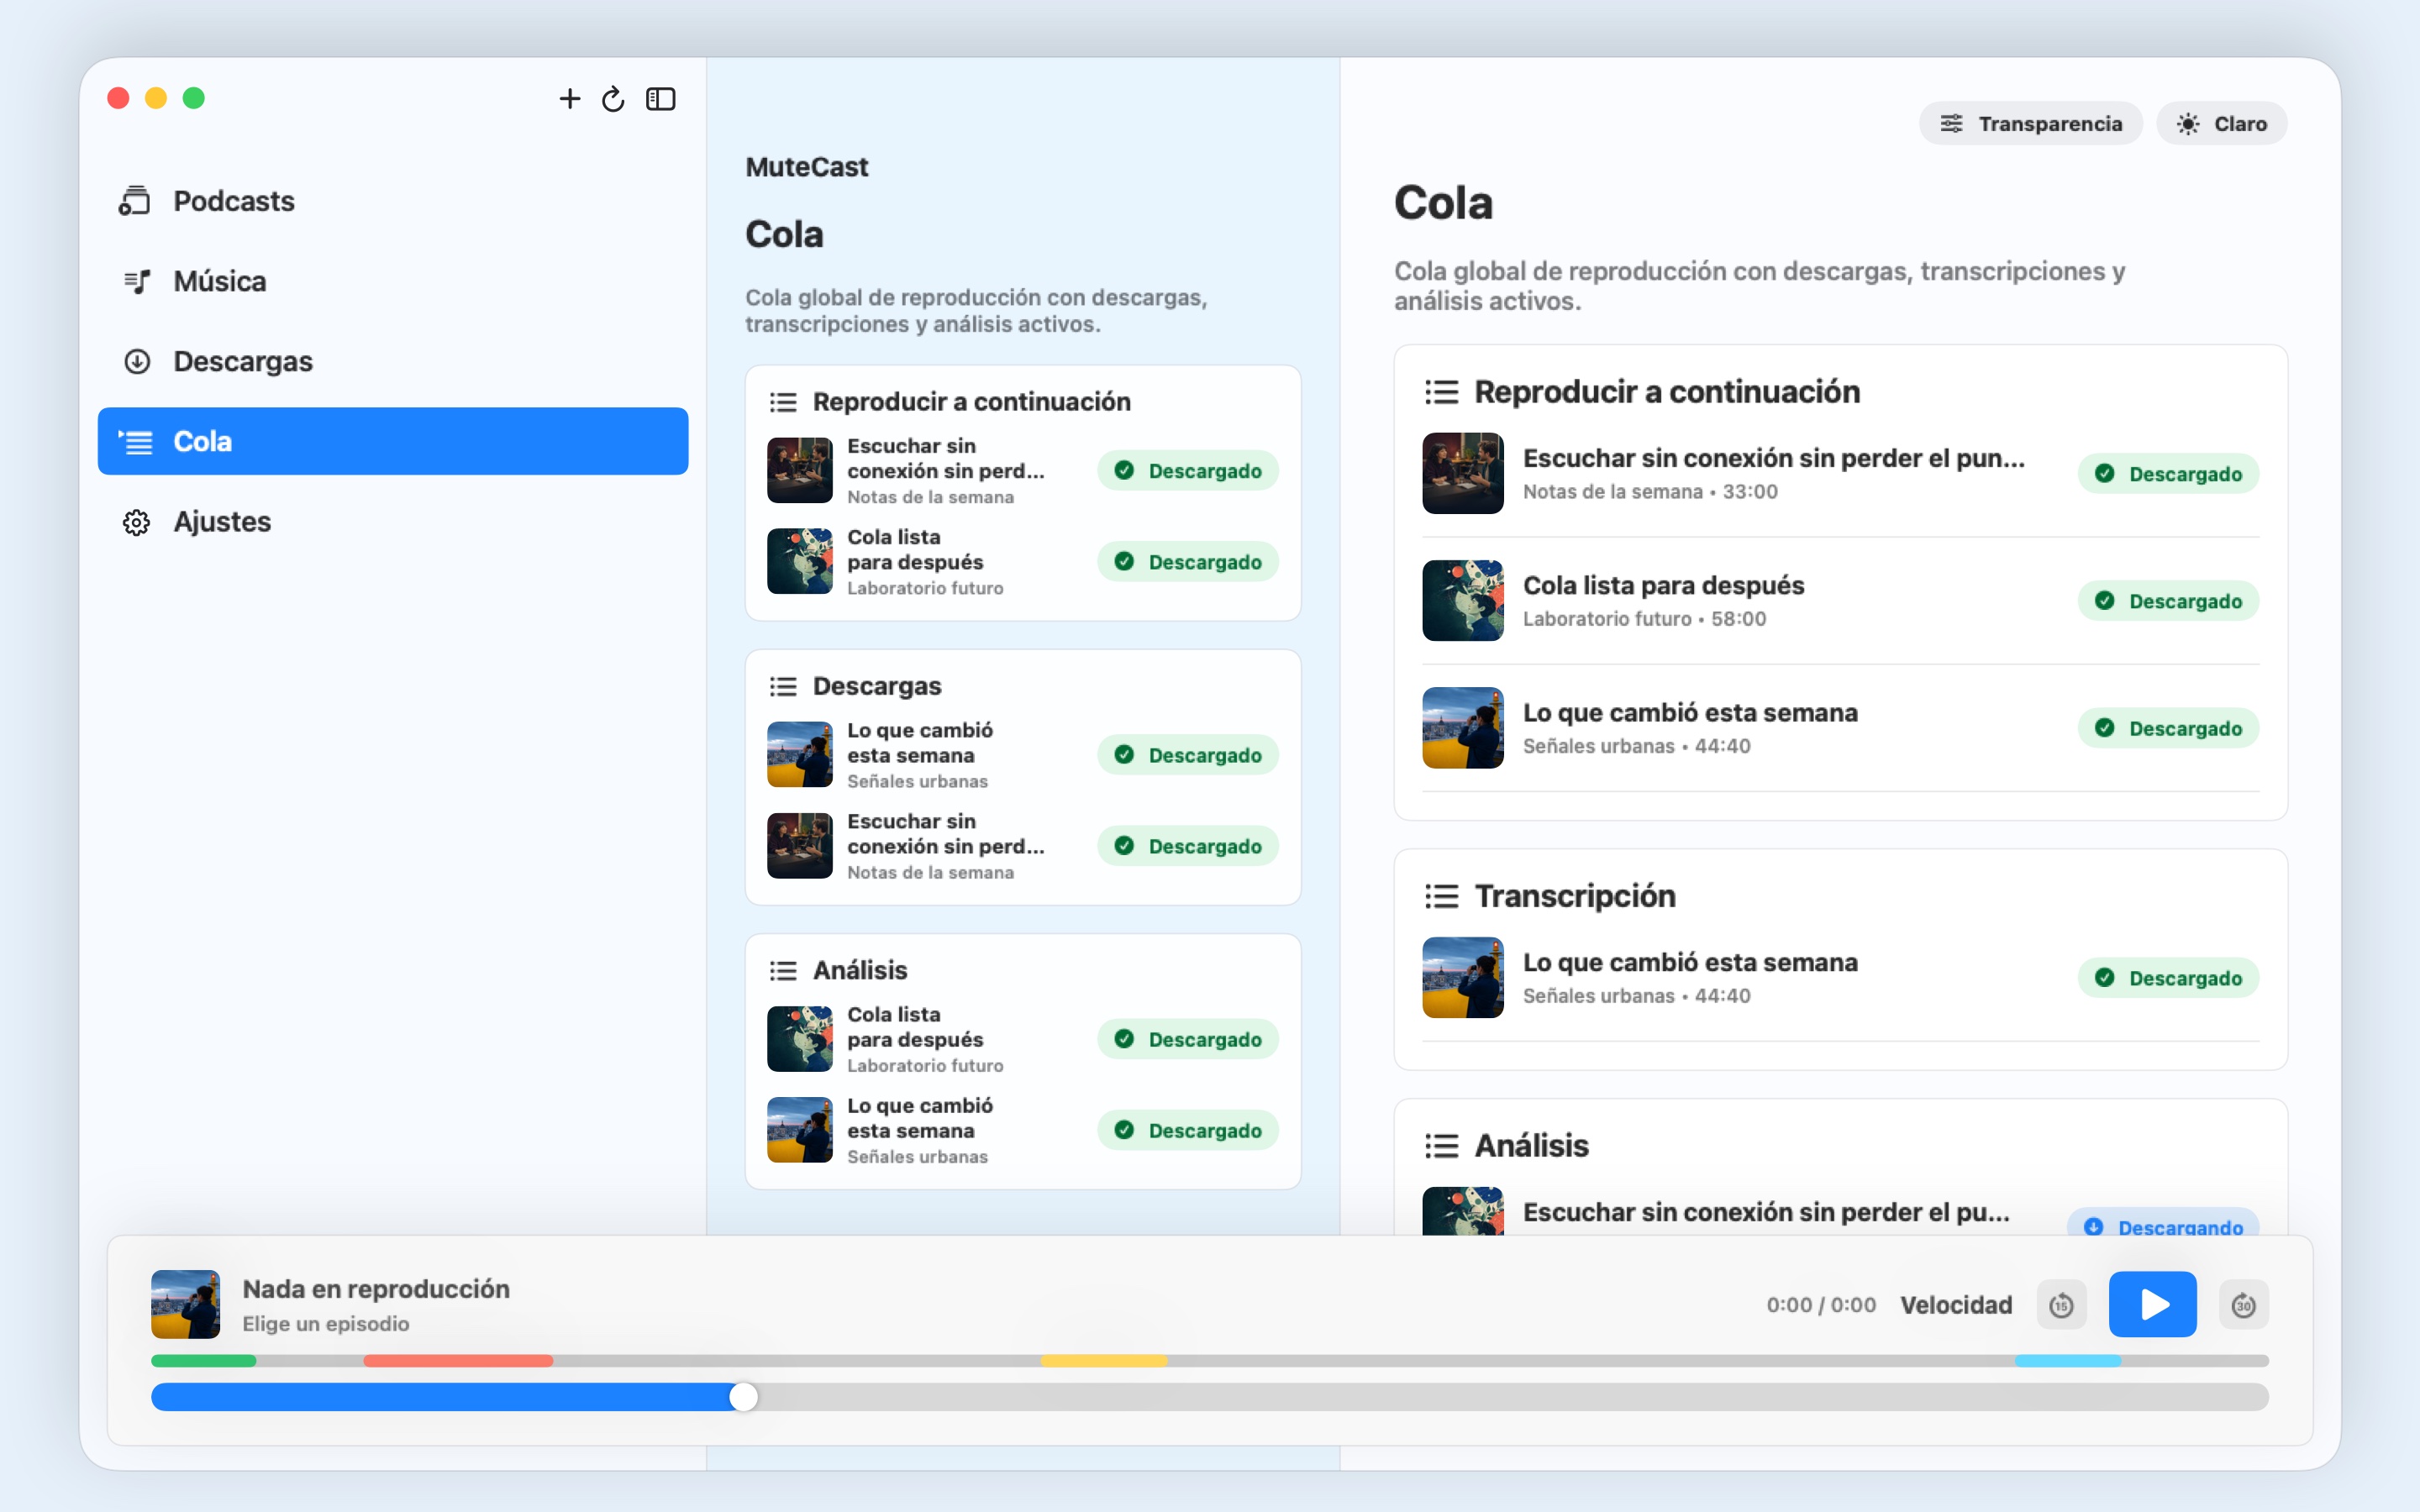Click artwork of Notas de la semana 33:00 episode
The height and width of the screenshot is (1512, 2420).
point(1462,473)
